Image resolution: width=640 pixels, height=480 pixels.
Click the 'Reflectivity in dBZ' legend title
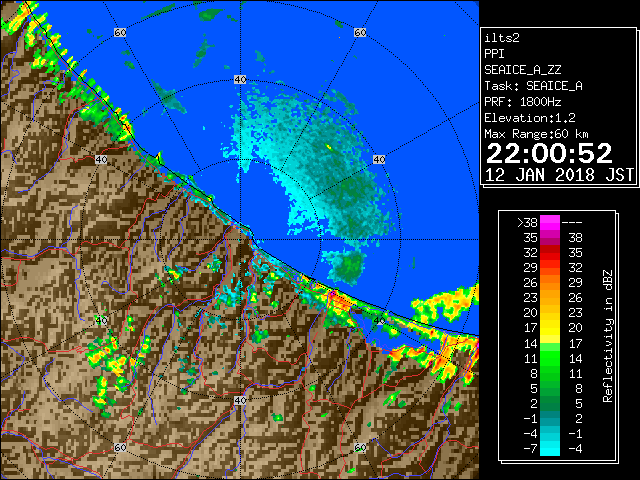pos(608,336)
